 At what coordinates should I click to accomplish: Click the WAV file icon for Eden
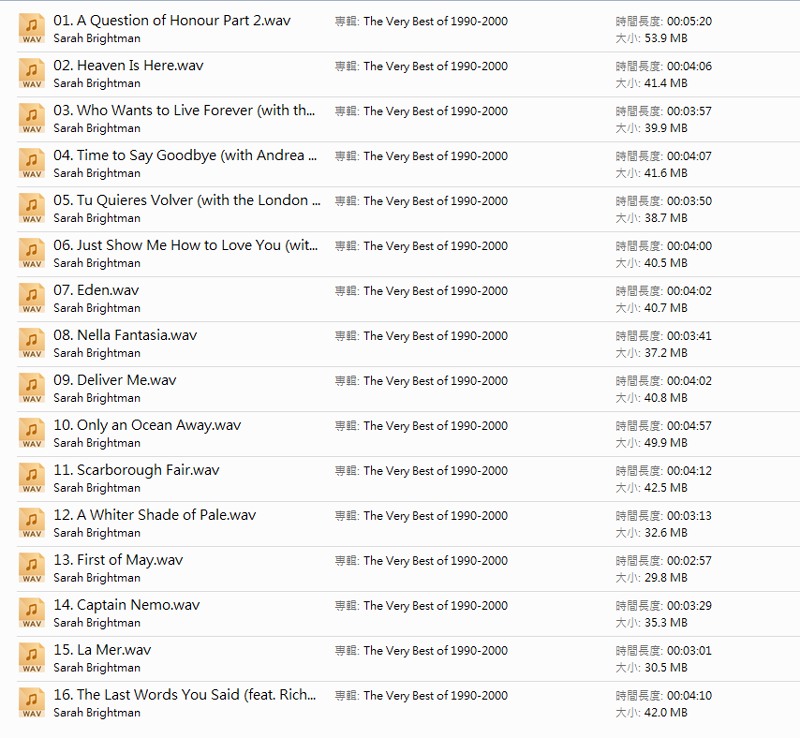click(x=32, y=299)
